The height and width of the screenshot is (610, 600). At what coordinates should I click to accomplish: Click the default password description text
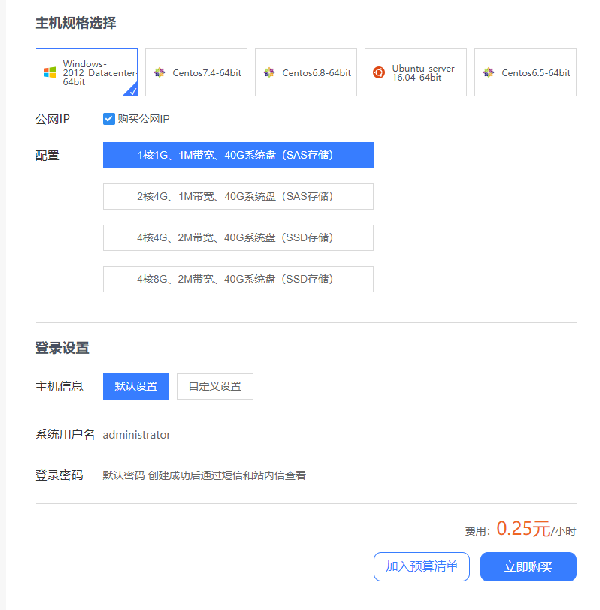204,475
